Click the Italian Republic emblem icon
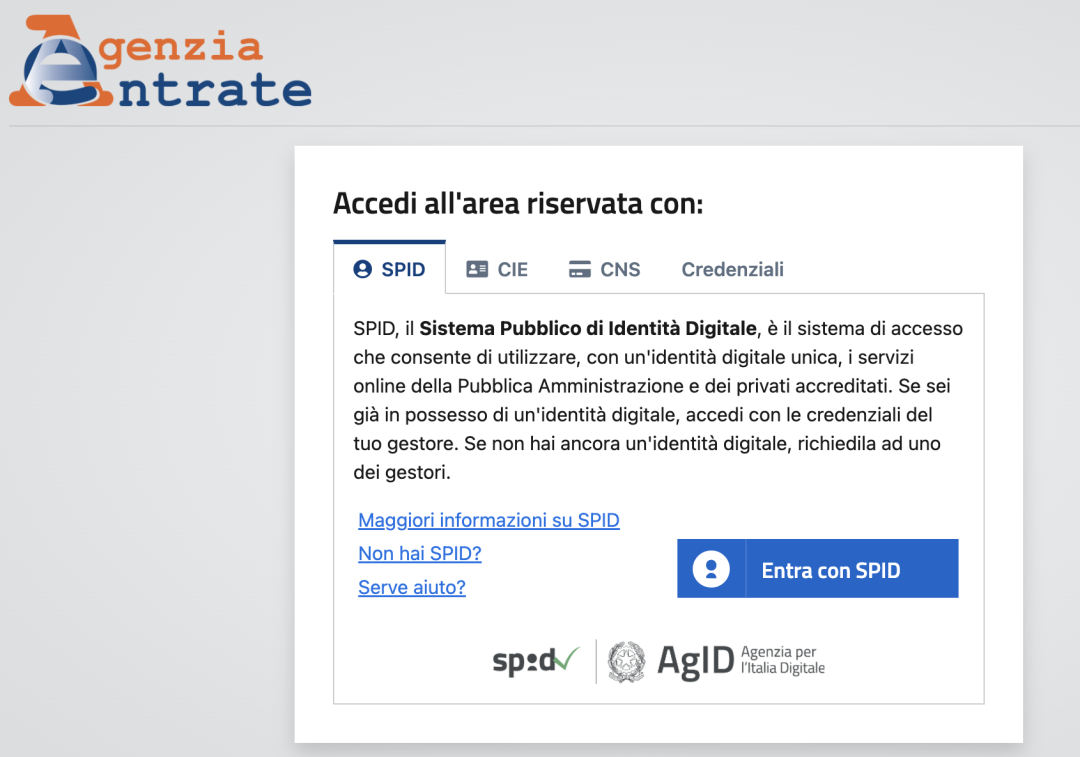Screen dimensions: 1080x757 [626, 661]
